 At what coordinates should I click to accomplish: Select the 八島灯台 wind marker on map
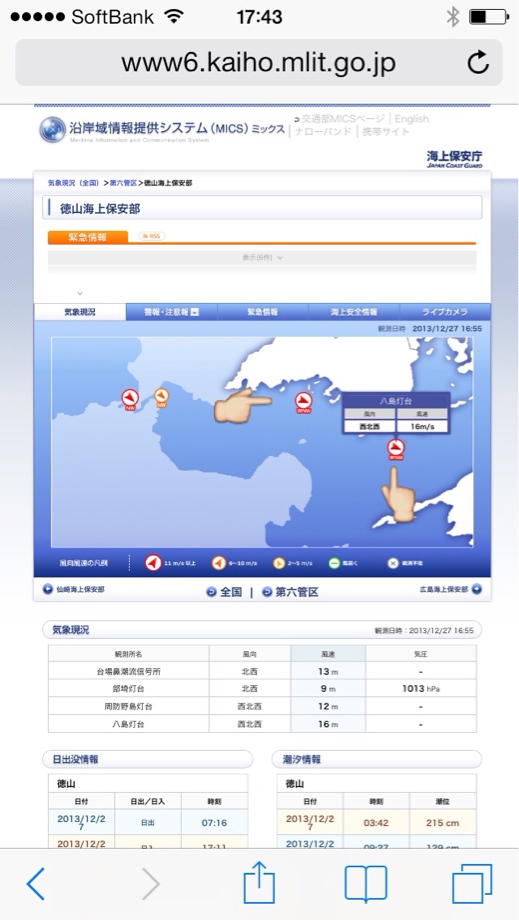click(396, 449)
